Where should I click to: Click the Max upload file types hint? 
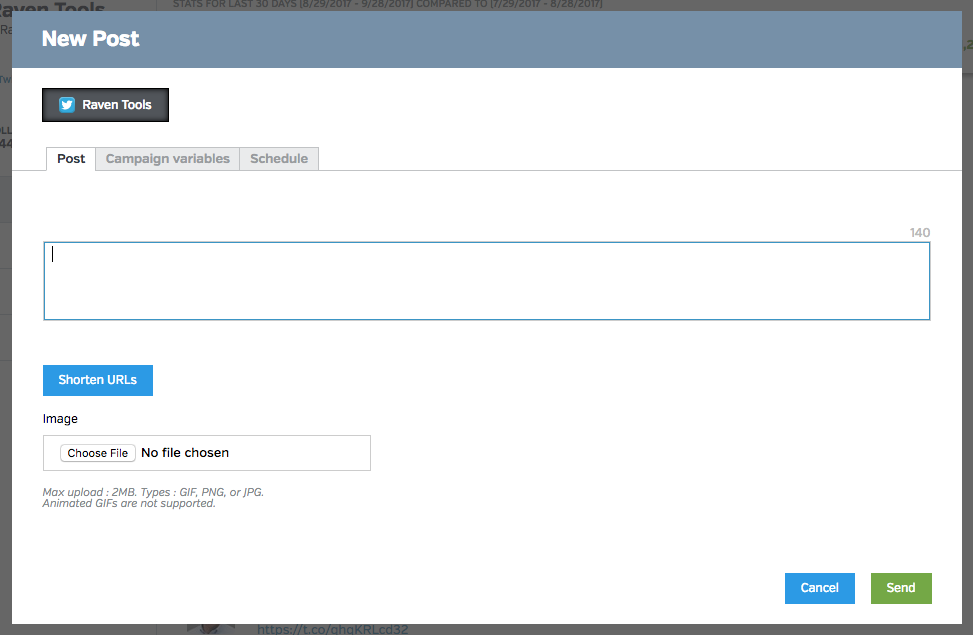153,493
